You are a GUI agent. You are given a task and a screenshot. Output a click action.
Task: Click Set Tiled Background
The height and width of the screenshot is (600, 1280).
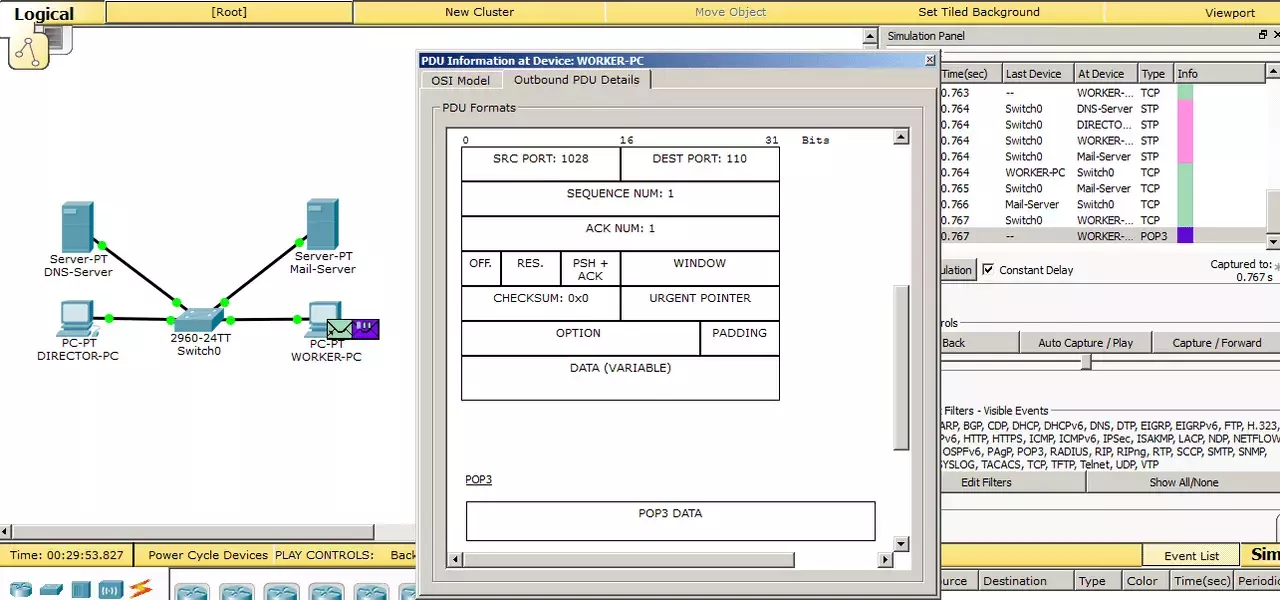pos(979,12)
